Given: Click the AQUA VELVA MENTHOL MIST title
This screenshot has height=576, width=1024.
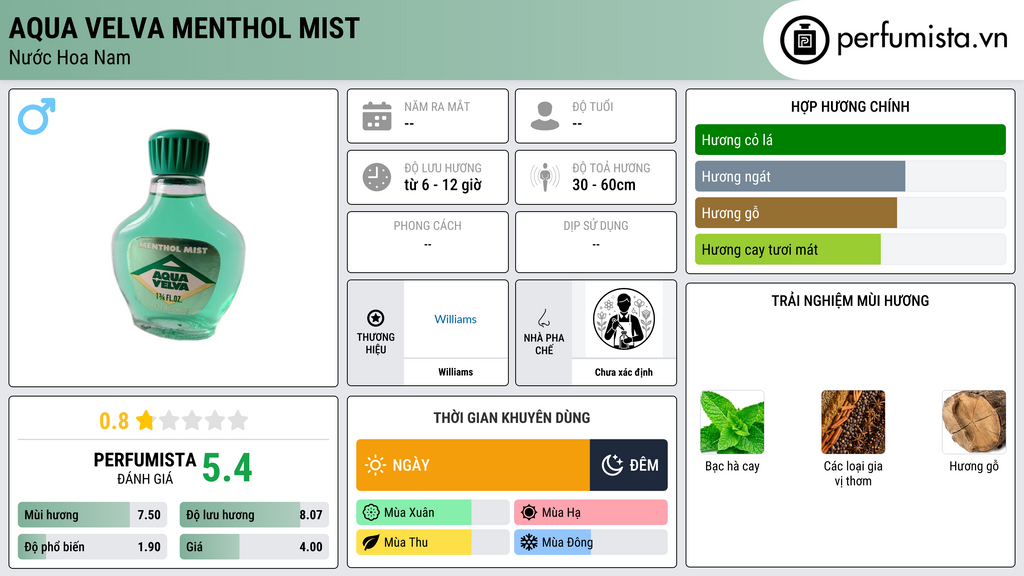Looking at the screenshot, I should [x=184, y=28].
